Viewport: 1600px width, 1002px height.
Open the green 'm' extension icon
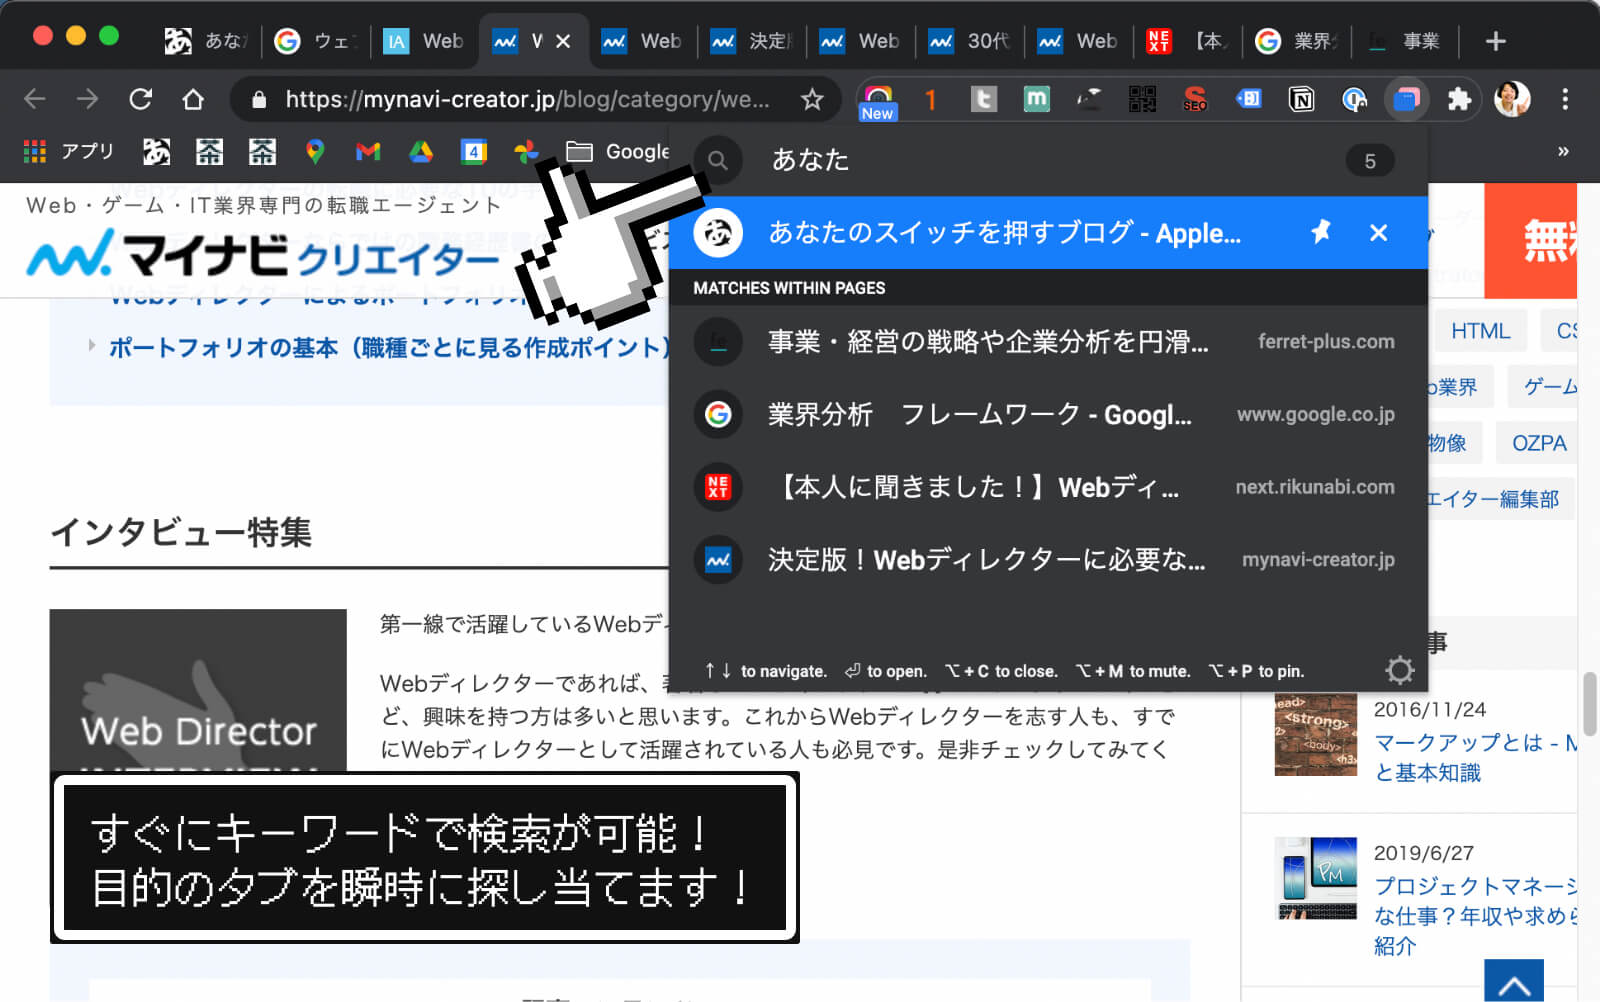pos(1036,99)
